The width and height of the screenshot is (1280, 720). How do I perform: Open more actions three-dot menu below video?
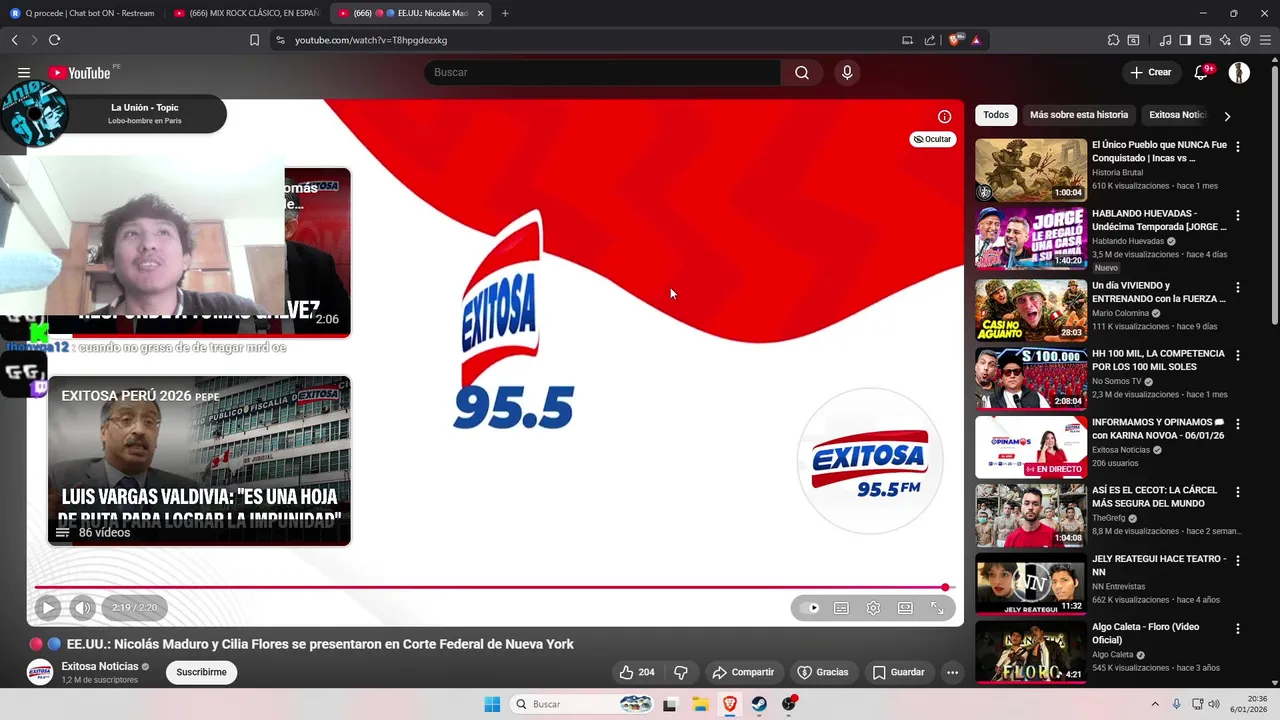pyautogui.click(x=953, y=672)
